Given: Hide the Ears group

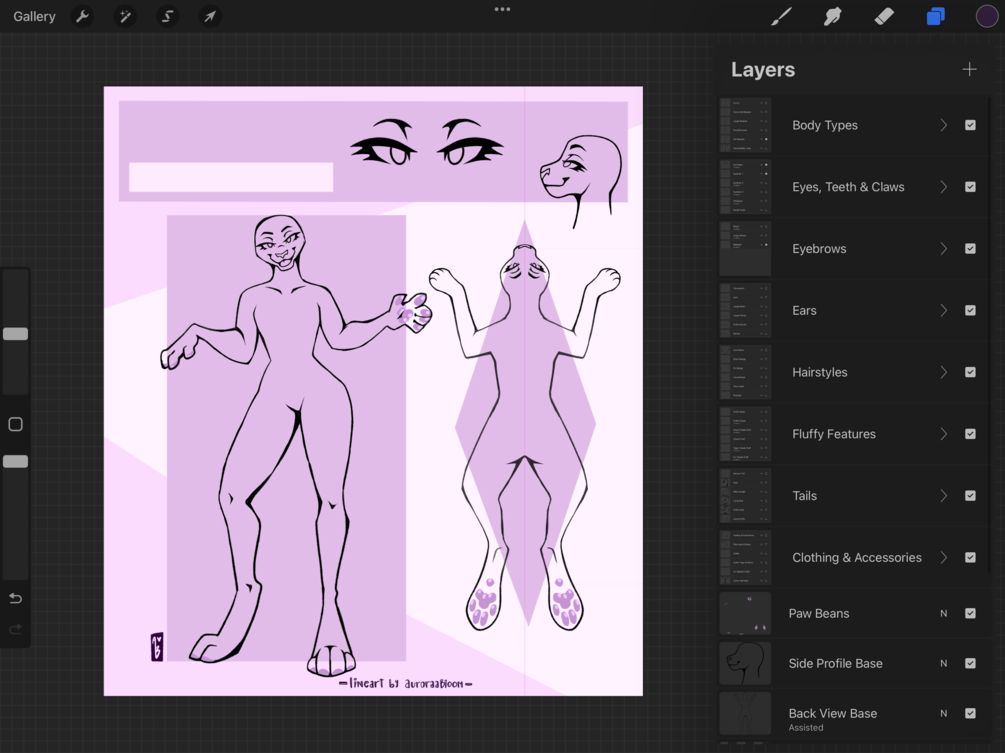Looking at the screenshot, I should pos(970,310).
